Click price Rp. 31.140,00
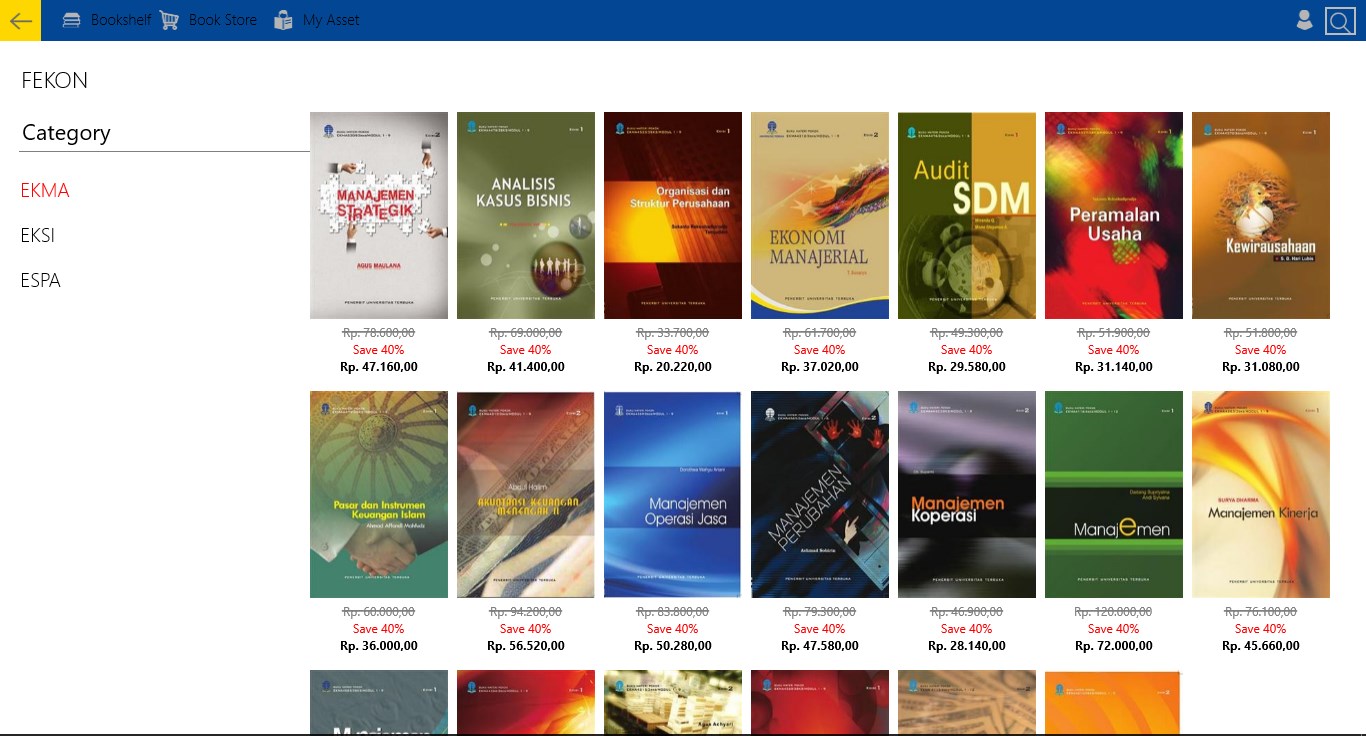Viewport: 1366px width, 736px height. point(1114,367)
